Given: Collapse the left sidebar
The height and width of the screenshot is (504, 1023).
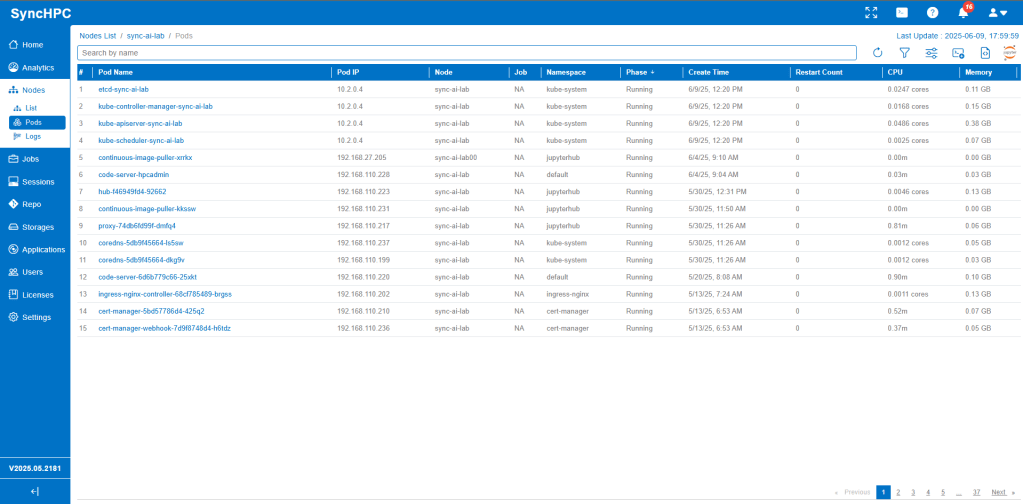Looking at the screenshot, I should point(35,491).
